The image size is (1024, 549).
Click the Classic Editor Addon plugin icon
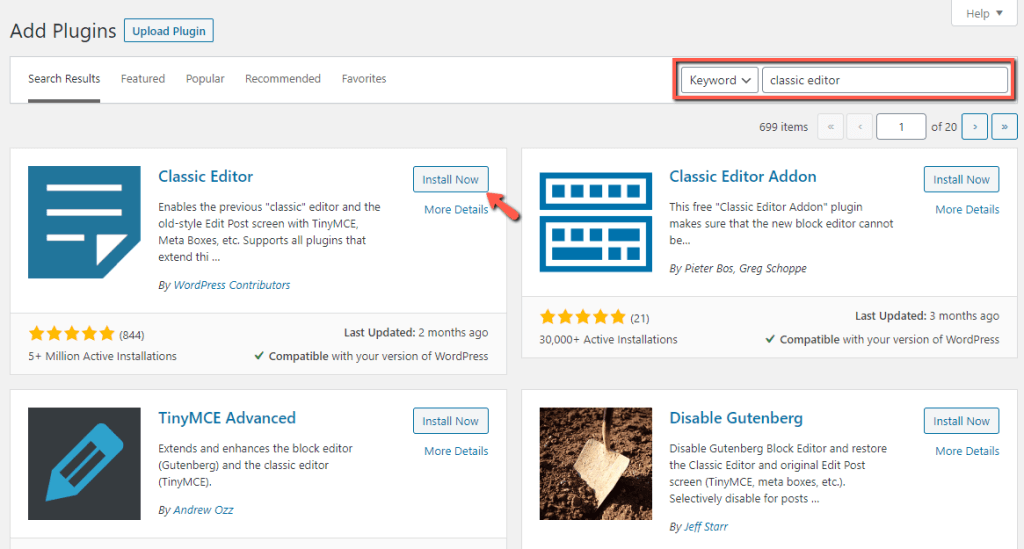click(596, 222)
